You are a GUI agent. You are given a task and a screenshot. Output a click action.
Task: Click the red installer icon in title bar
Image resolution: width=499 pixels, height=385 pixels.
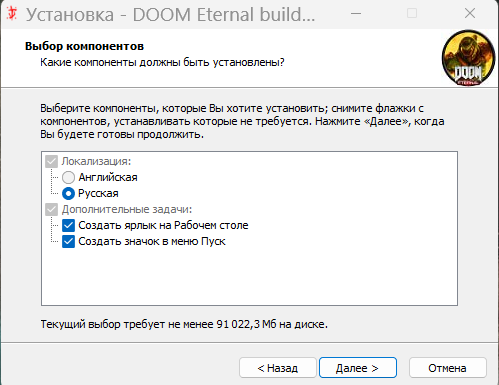pos(12,14)
